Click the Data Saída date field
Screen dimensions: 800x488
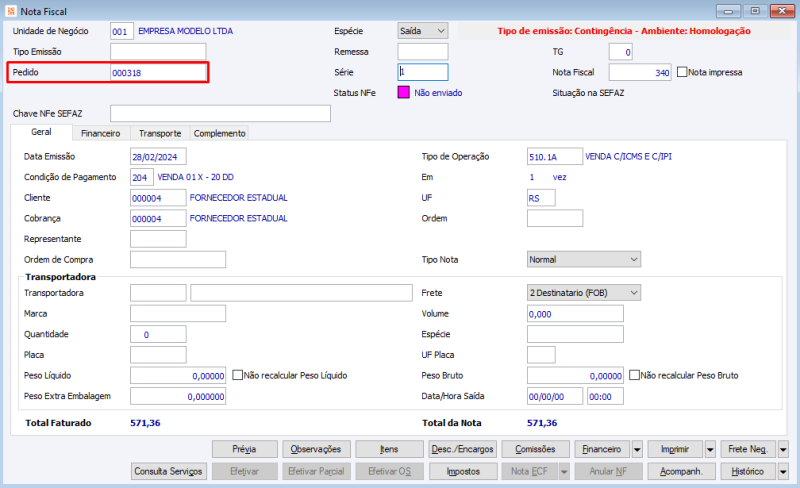555,396
